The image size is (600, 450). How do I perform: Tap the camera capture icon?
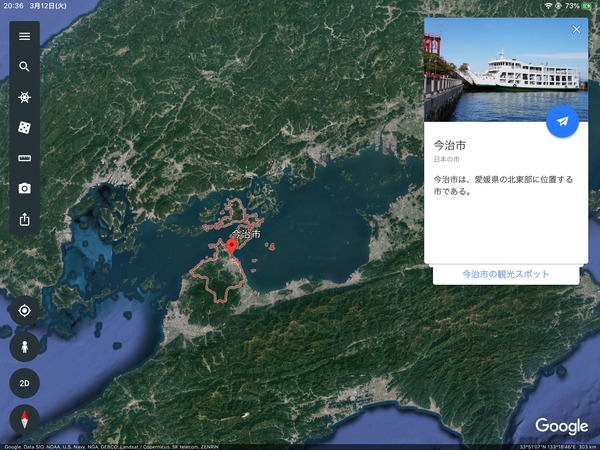[x=24, y=188]
